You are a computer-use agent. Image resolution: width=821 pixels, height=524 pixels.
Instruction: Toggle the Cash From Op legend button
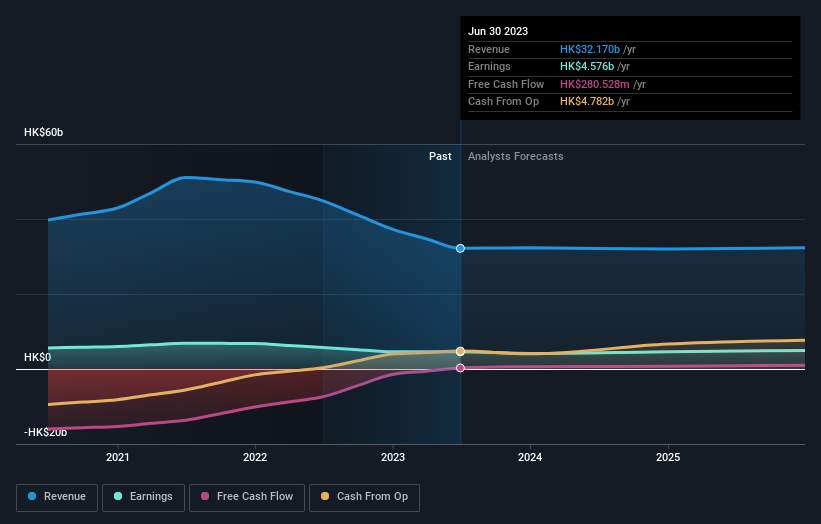pyautogui.click(x=364, y=497)
